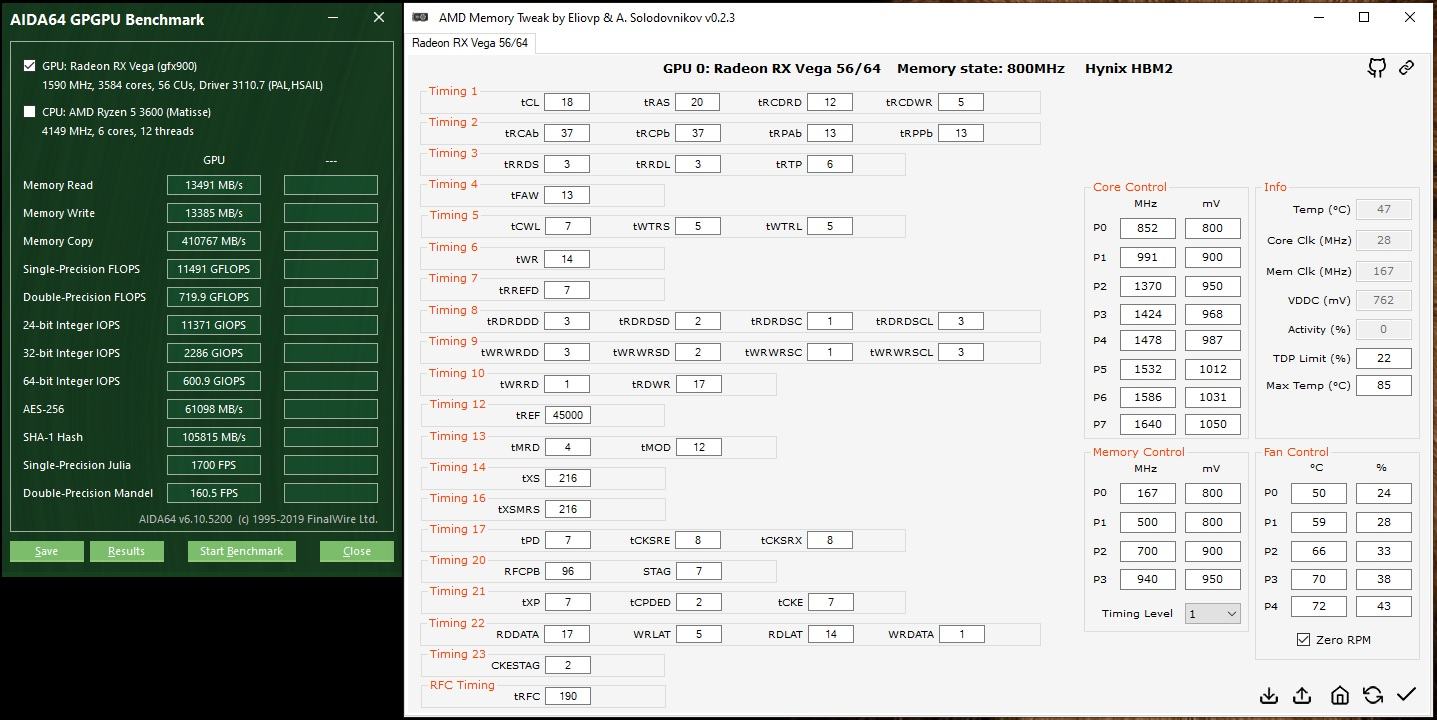Click the tCL value field

coord(567,102)
